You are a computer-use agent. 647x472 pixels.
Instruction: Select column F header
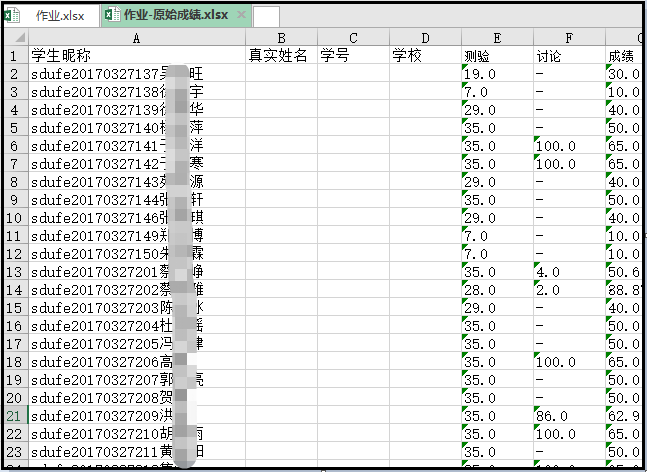pos(569,38)
